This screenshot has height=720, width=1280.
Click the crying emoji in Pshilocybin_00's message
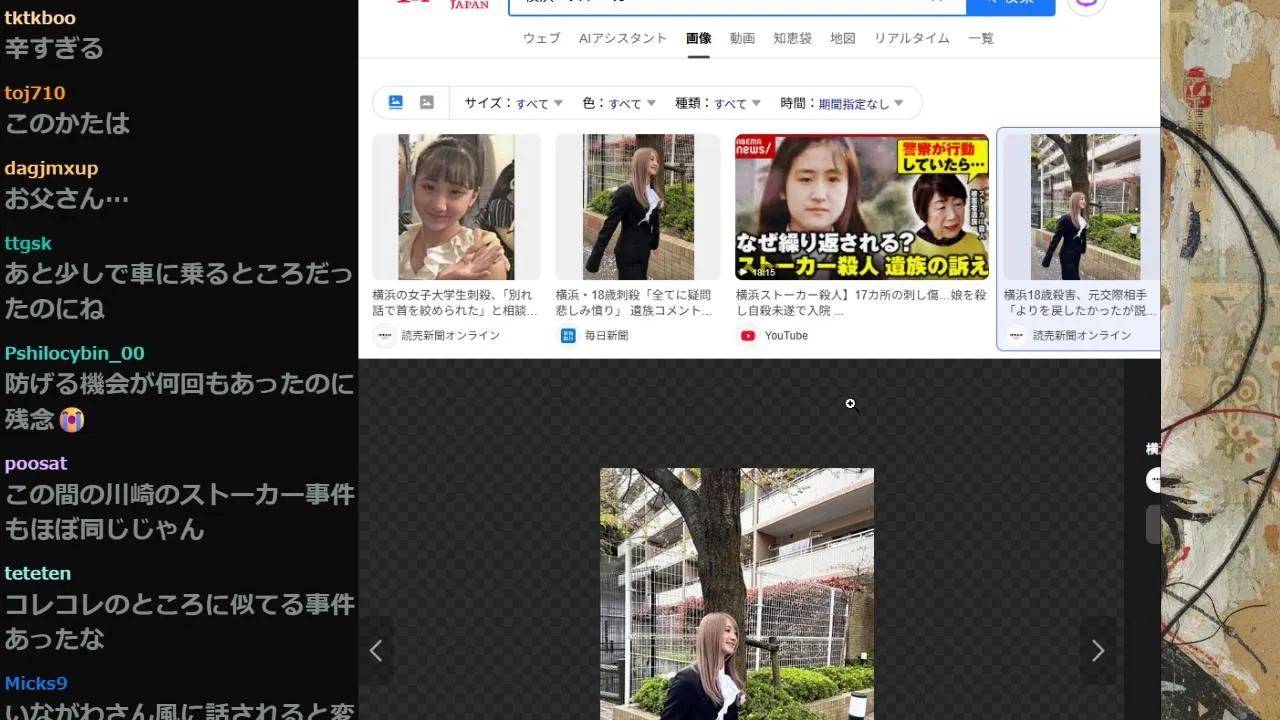tap(71, 419)
